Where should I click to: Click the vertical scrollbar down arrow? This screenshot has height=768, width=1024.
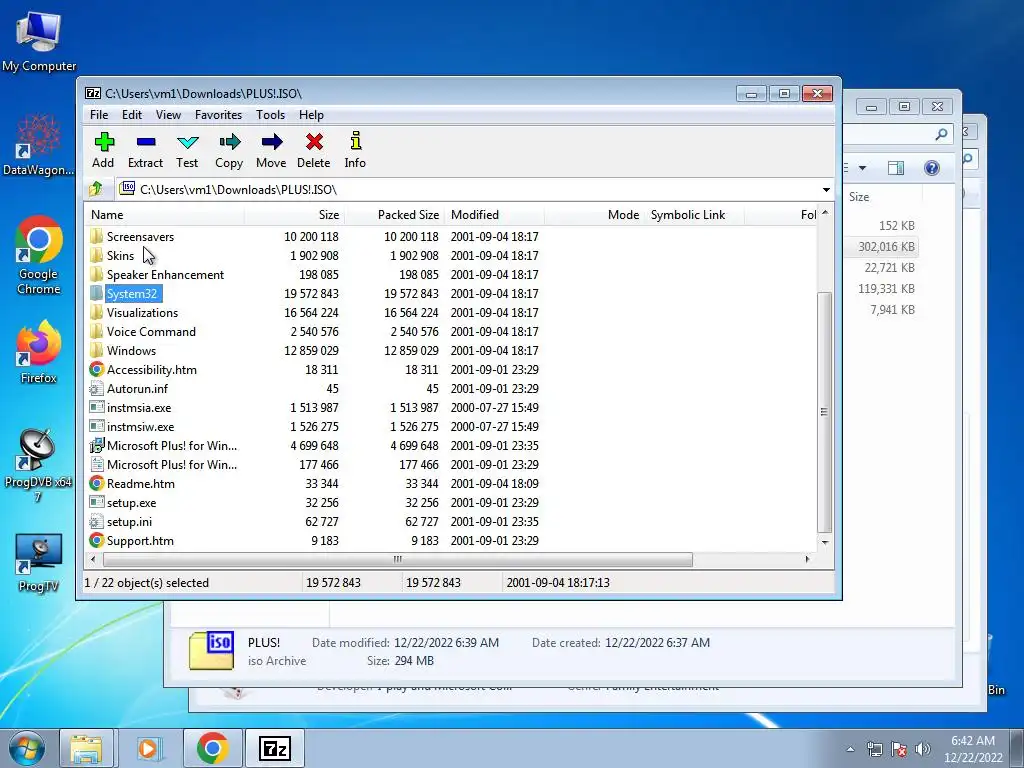tap(825, 543)
